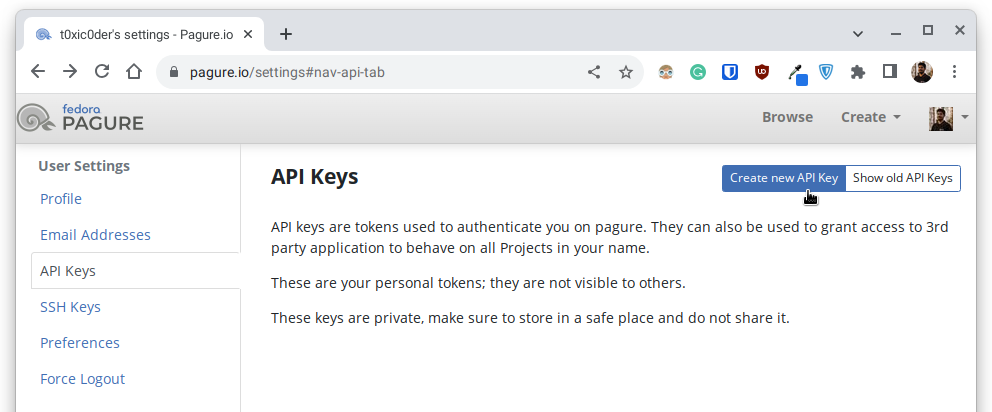Image resolution: width=992 pixels, height=412 pixels.
Task: Click the Create new API Key button
Action: (x=784, y=178)
